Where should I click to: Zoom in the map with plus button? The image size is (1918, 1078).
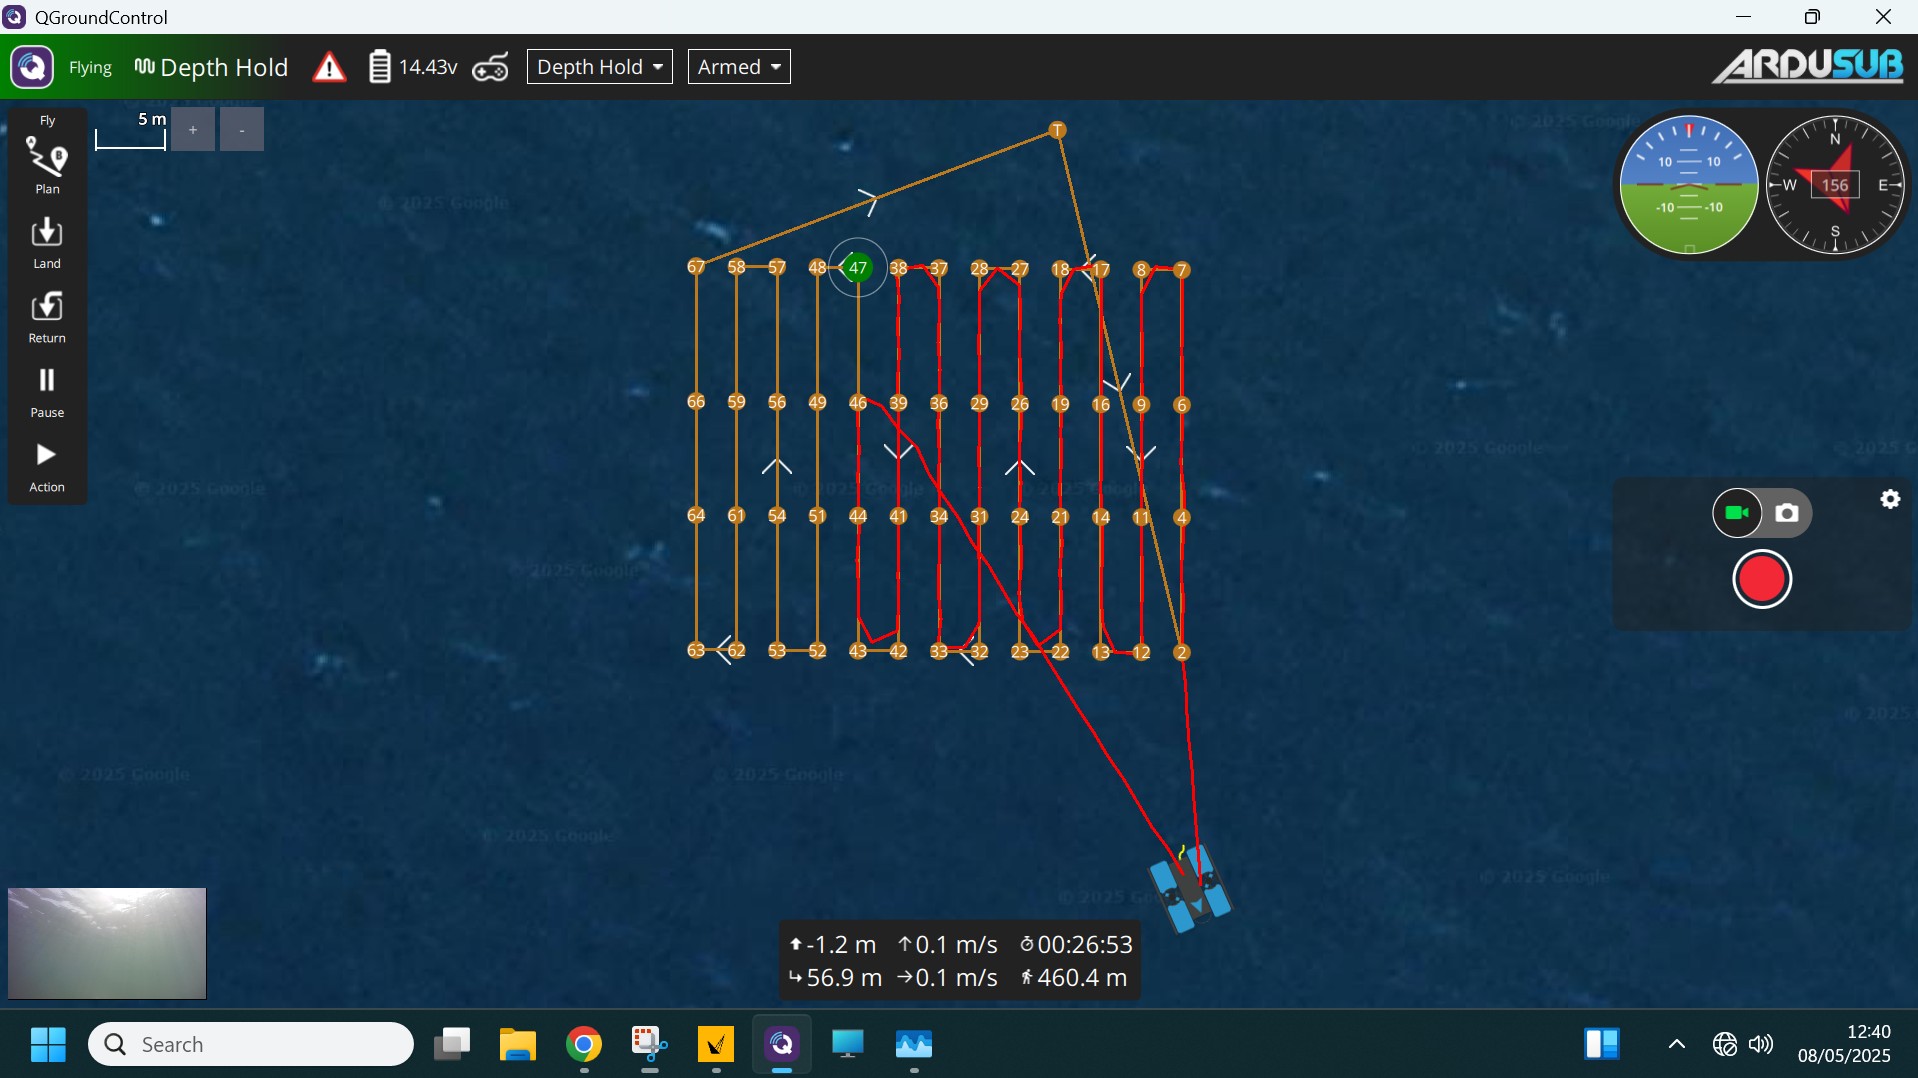point(193,130)
